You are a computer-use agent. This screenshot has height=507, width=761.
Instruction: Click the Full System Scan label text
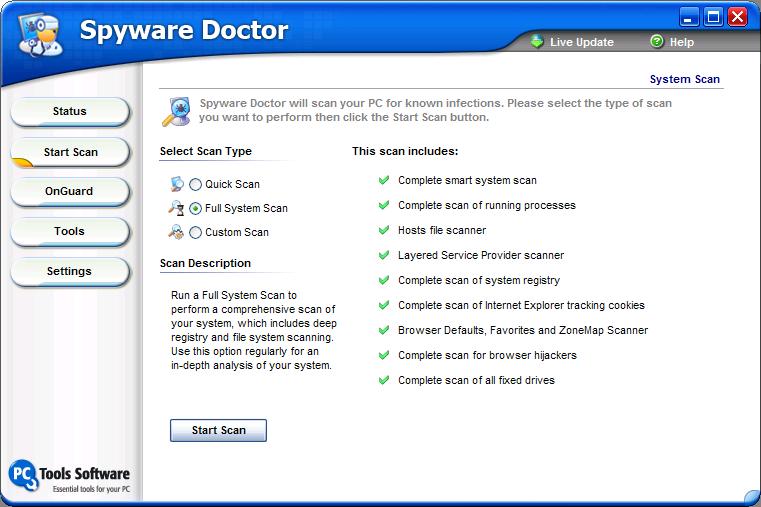pos(246,208)
